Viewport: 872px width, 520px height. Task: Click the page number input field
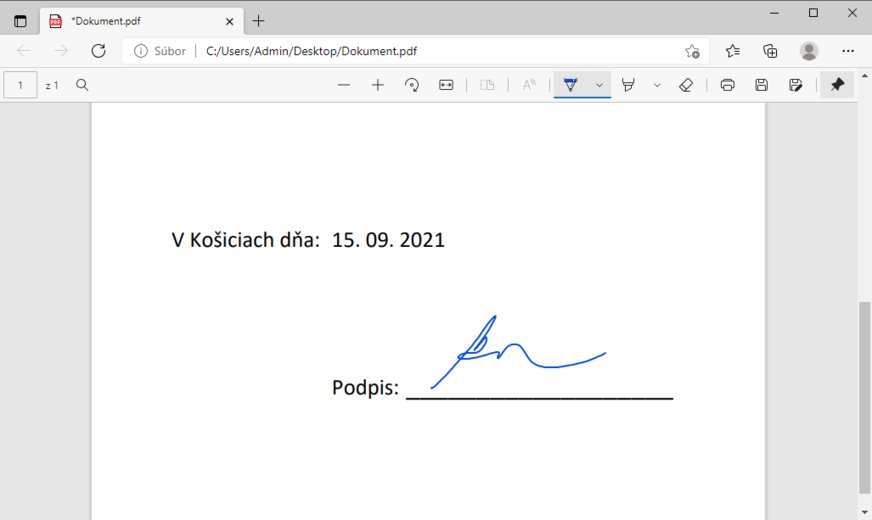pyautogui.click(x=20, y=86)
